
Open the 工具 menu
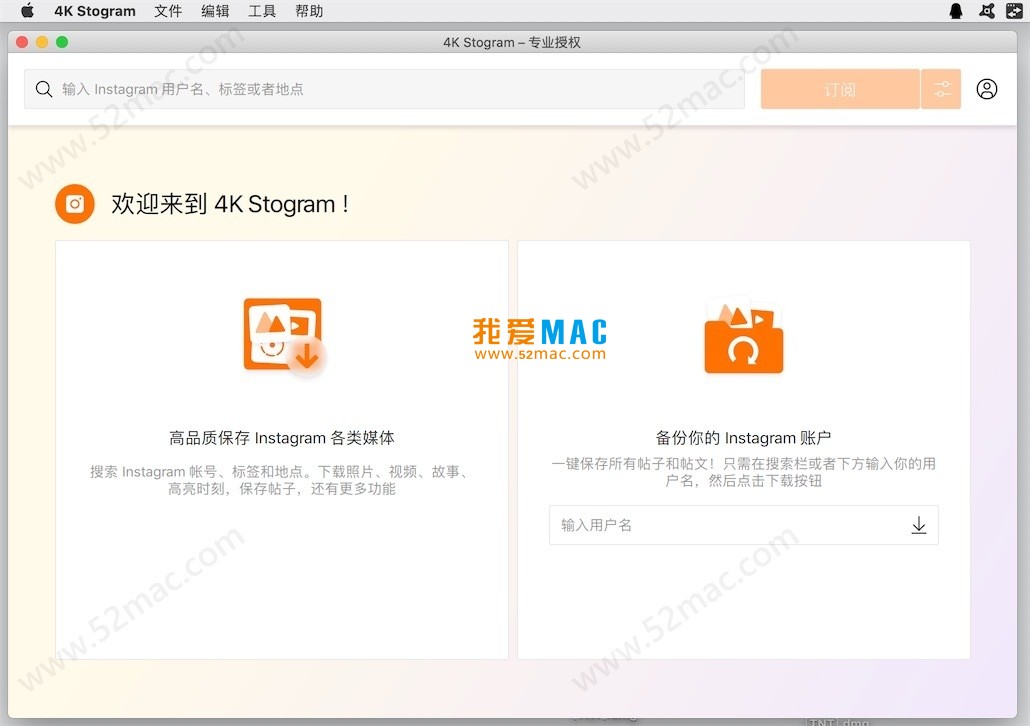[x=262, y=11]
